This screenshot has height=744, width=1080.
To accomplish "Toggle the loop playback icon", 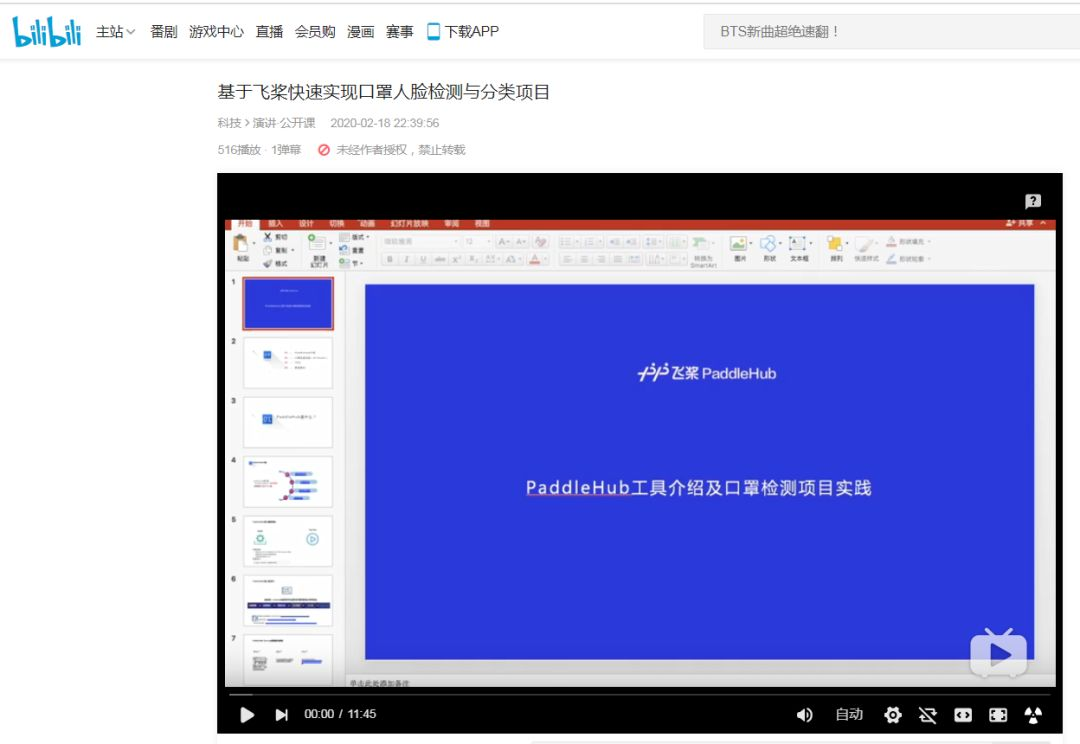I will point(928,715).
